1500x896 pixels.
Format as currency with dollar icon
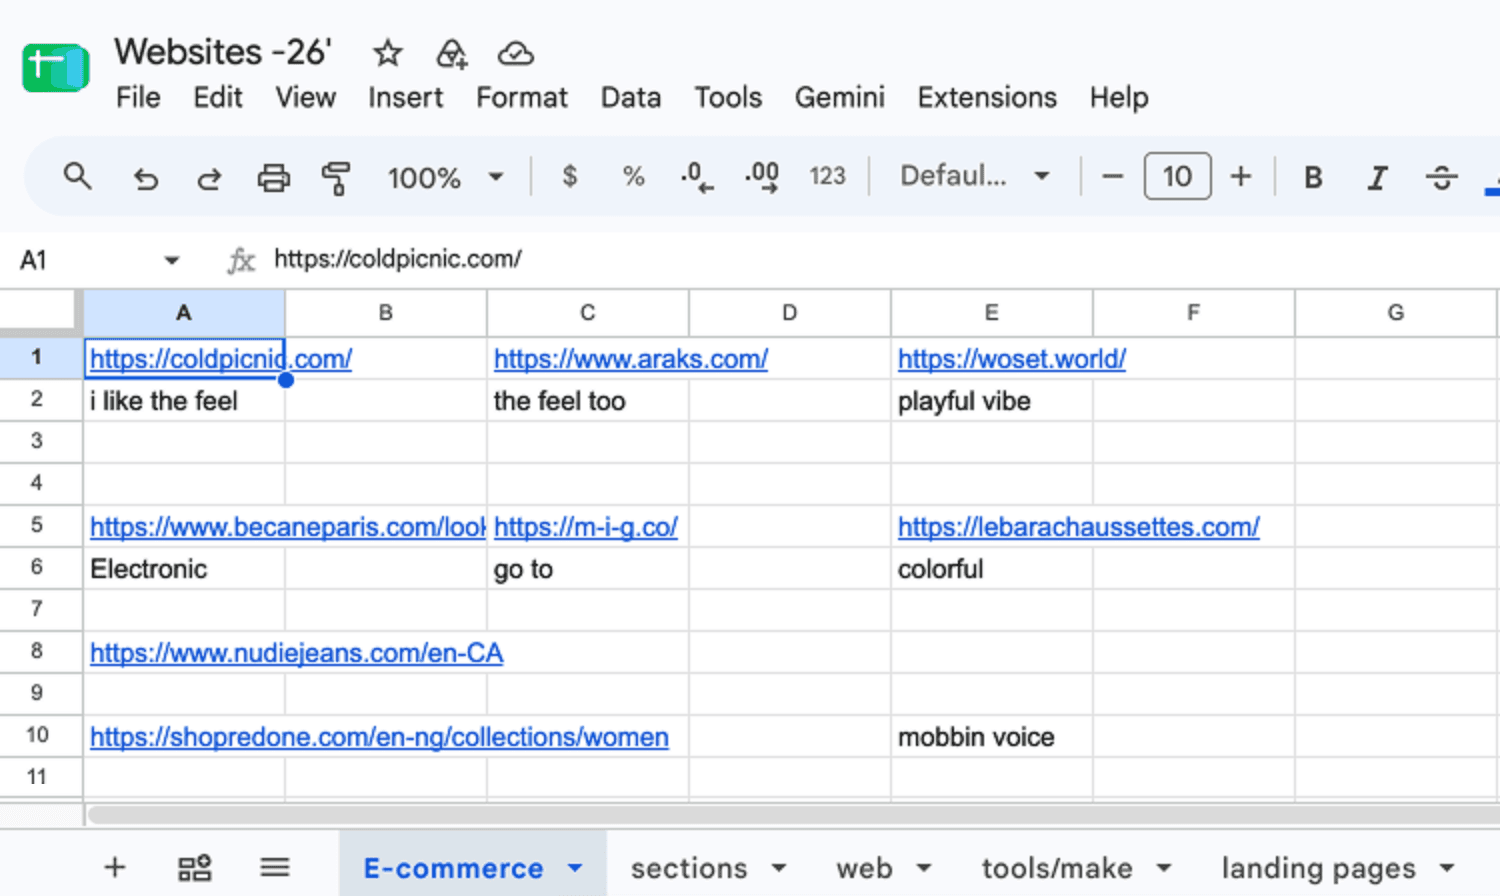[569, 177]
